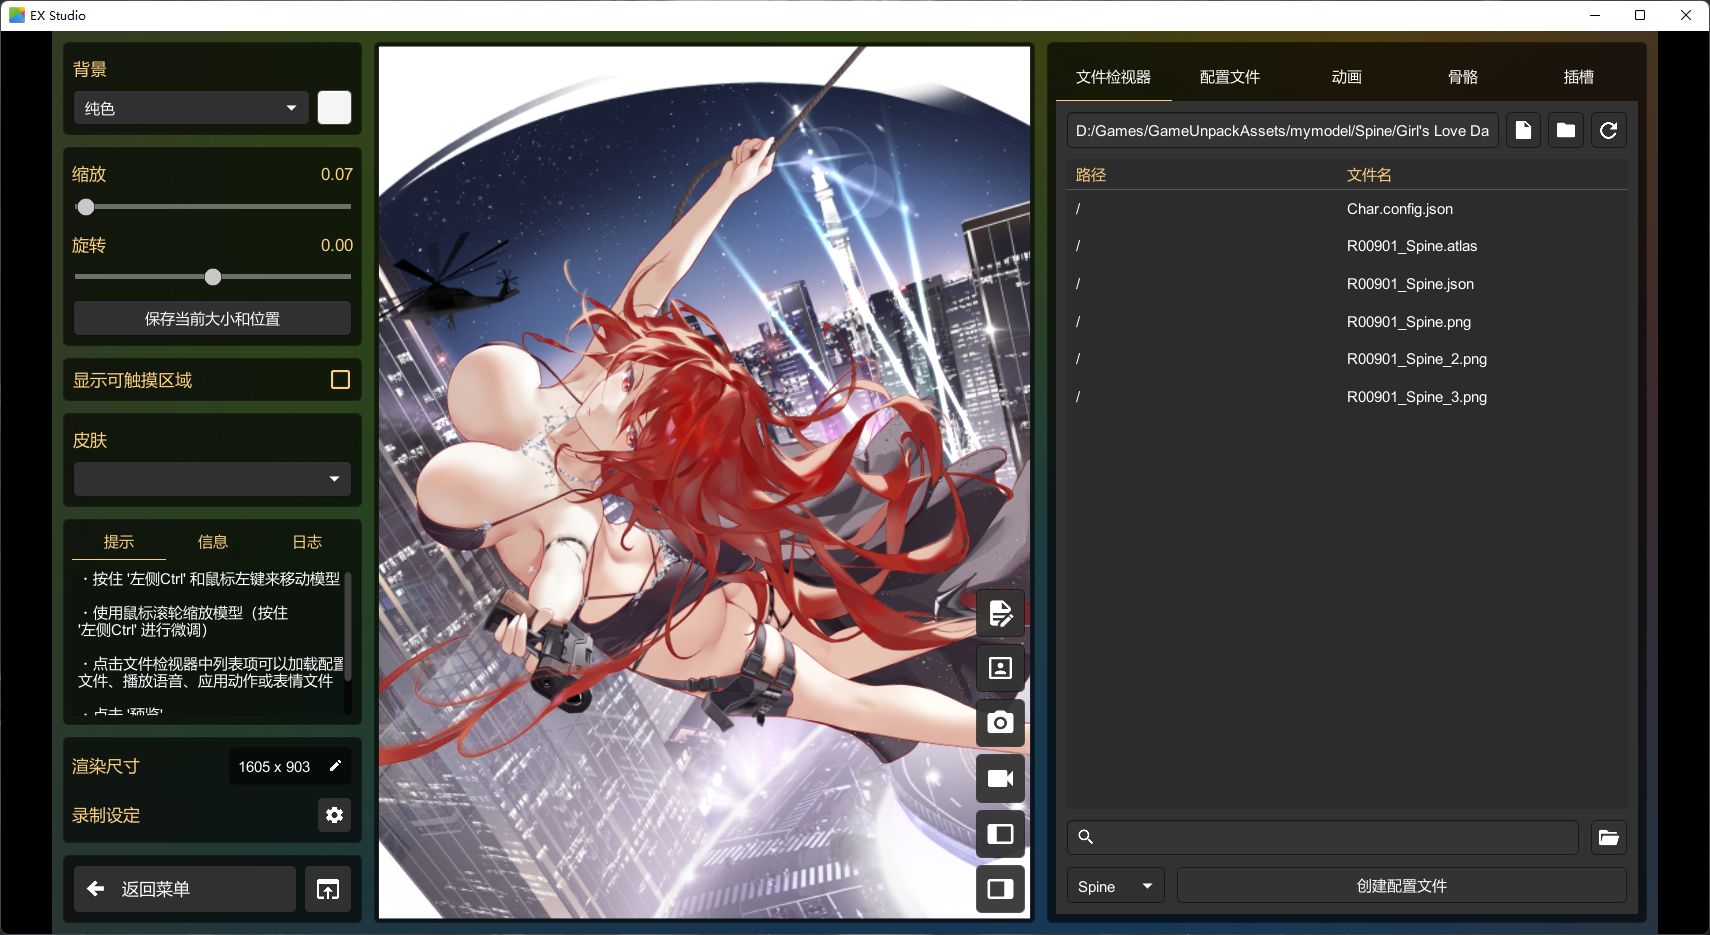Click the 返回菜单 button
The image size is (1710, 935).
(x=185, y=889)
